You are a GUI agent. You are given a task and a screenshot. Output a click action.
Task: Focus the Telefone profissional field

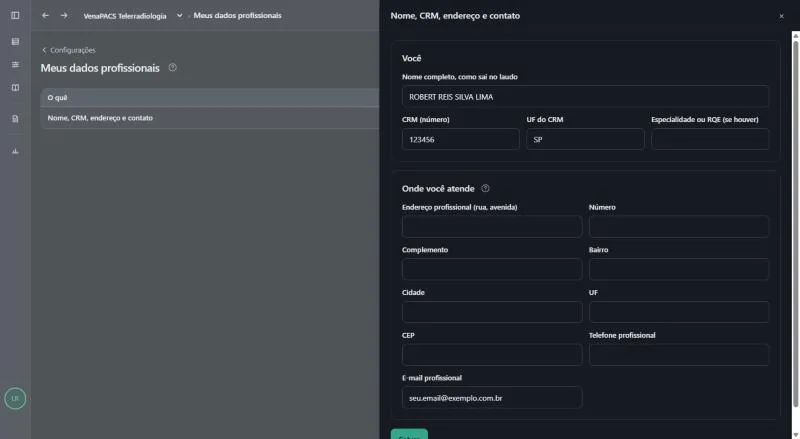click(x=679, y=355)
